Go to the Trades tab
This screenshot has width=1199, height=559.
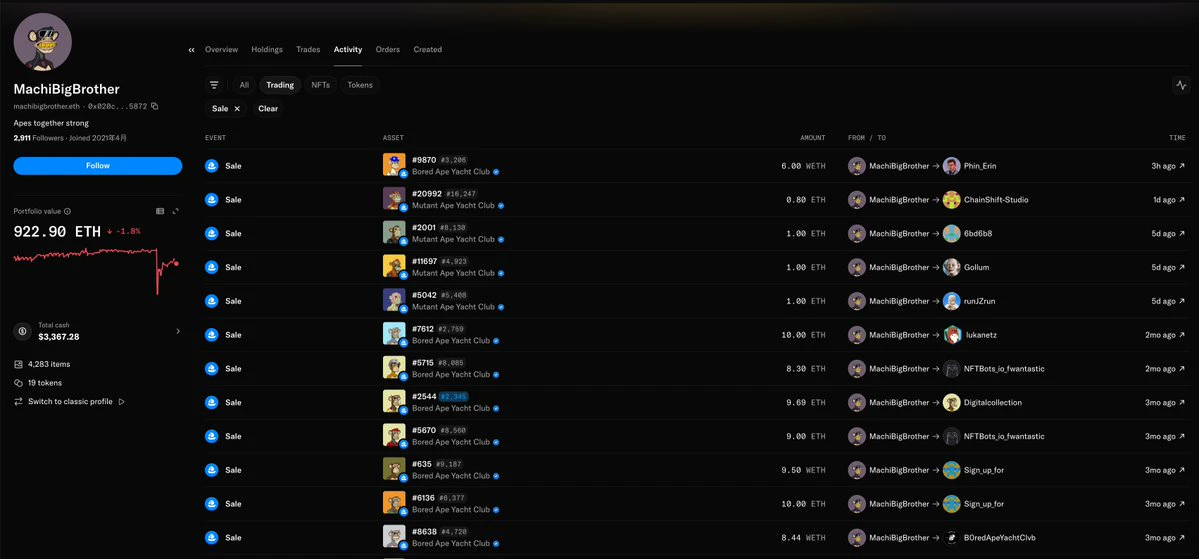[x=308, y=50]
